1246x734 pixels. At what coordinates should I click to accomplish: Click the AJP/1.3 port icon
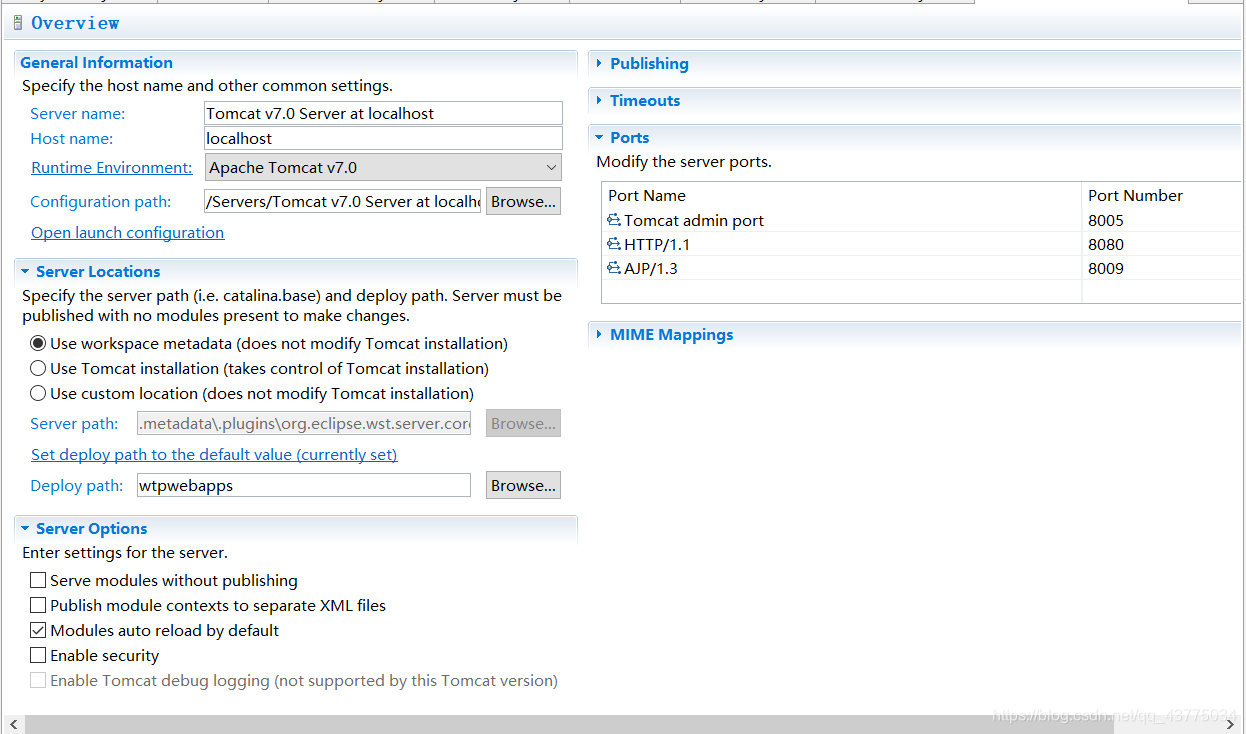pos(614,268)
